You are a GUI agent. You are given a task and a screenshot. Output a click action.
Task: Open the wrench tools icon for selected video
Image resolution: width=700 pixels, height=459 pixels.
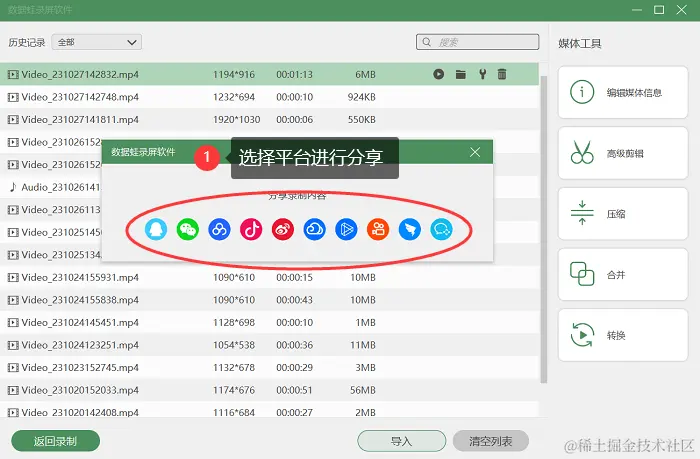pos(483,74)
